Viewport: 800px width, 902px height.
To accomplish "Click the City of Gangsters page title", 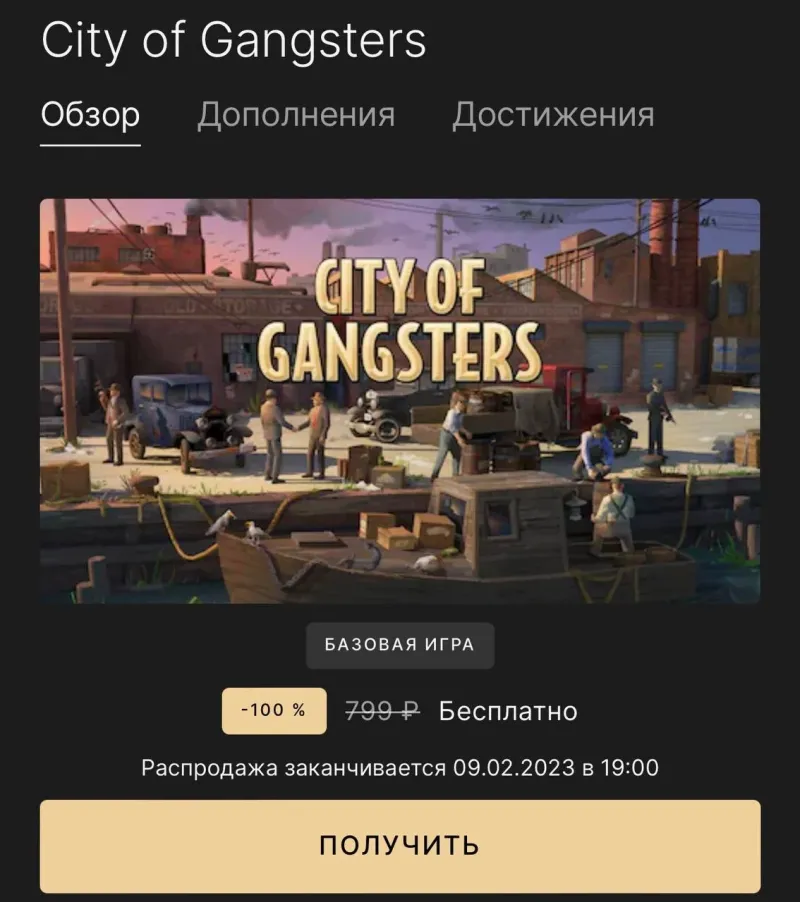I will tap(234, 40).
